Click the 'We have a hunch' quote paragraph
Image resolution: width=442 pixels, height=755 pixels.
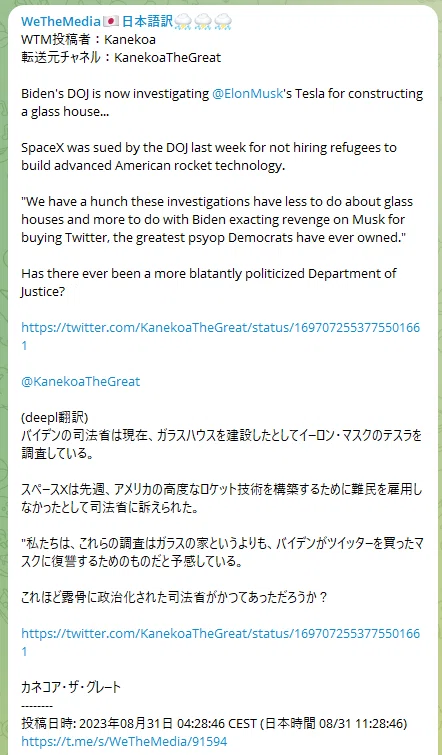point(217,220)
